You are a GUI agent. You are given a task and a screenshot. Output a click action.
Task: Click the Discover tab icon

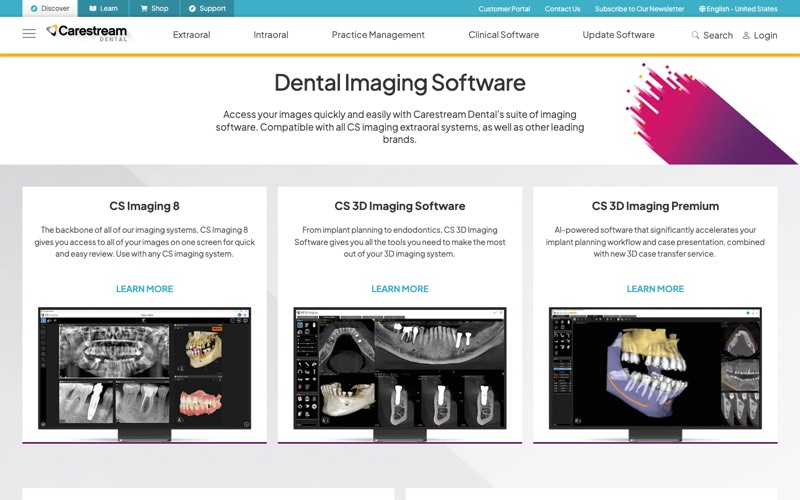(34, 8)
